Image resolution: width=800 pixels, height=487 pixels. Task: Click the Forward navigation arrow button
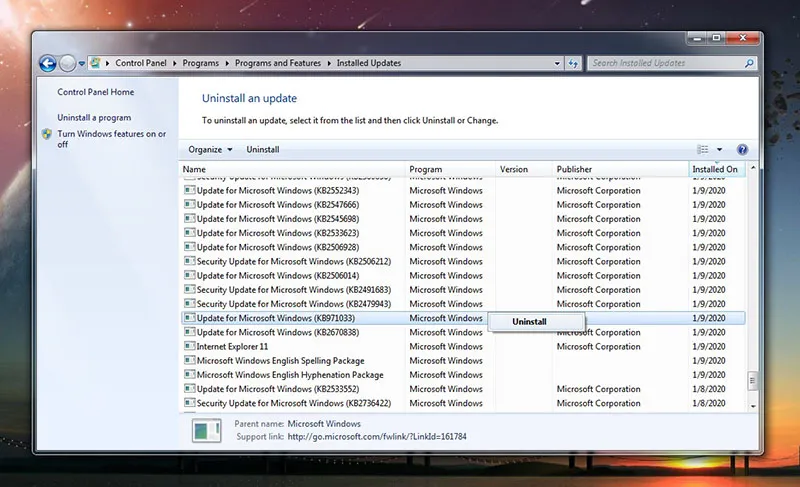click(x=68, y=63)
